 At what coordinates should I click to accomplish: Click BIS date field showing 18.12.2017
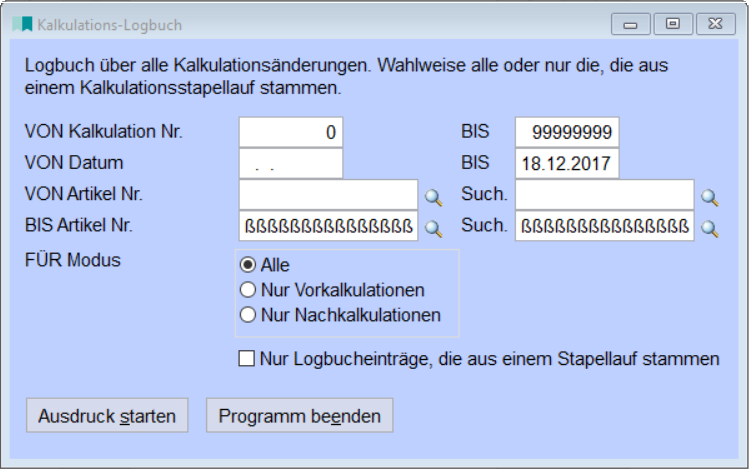(x=567, y=163)
